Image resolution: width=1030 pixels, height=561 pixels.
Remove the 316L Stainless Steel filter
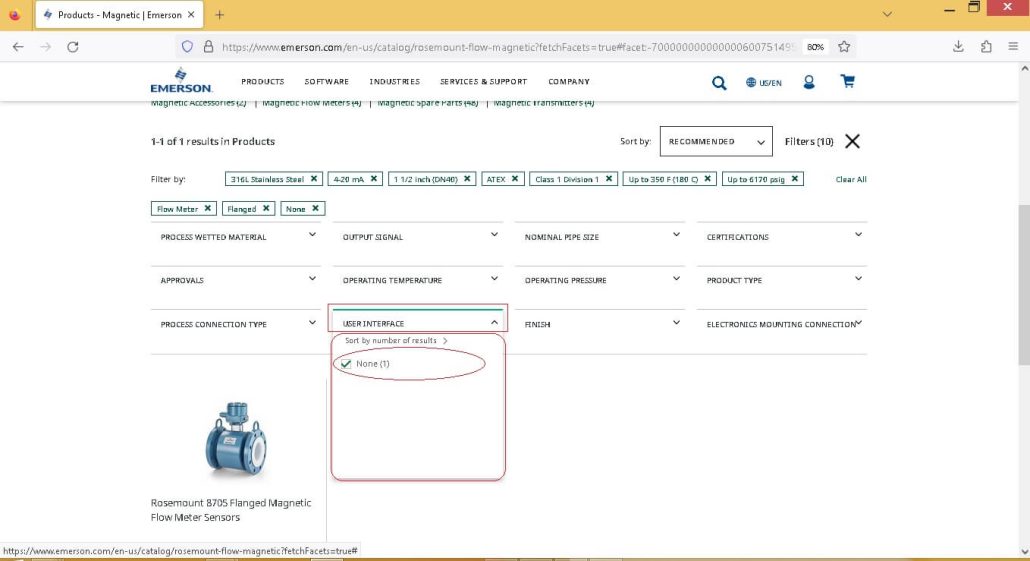[x=314, y=179]
